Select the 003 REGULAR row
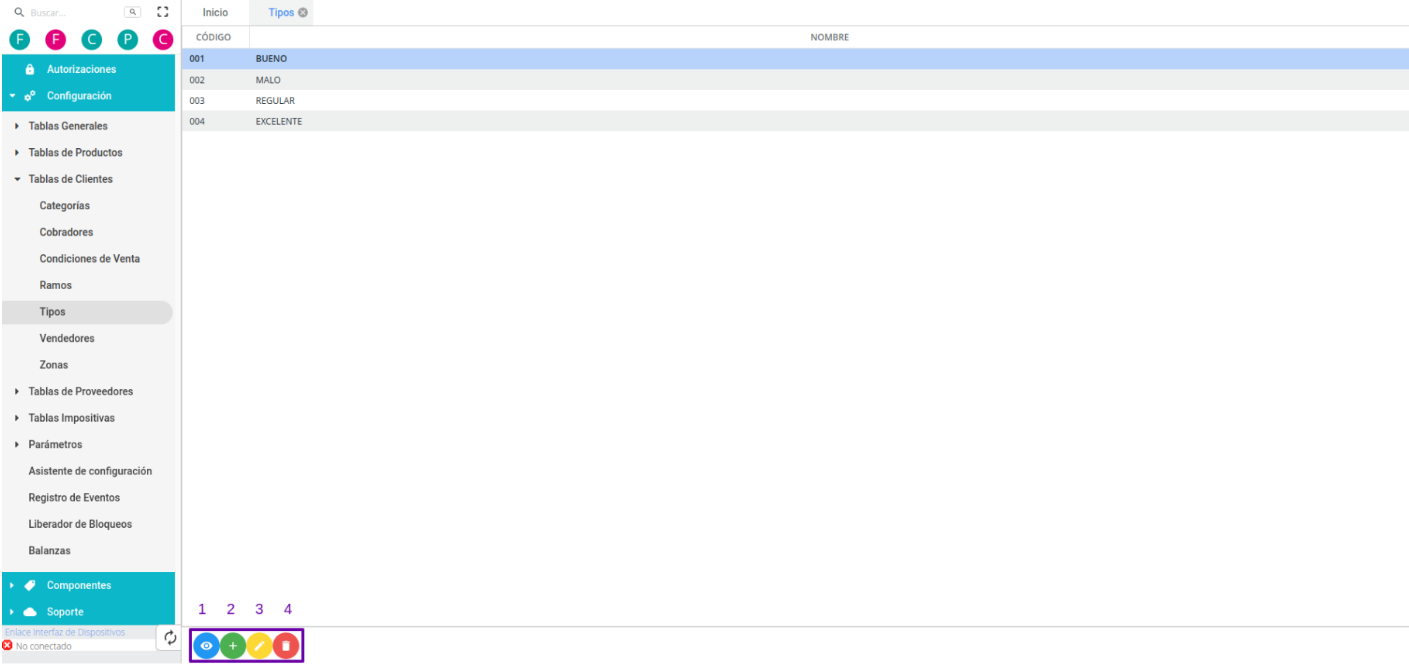This screenshot has height=669, width=1409. coord(795,101)
